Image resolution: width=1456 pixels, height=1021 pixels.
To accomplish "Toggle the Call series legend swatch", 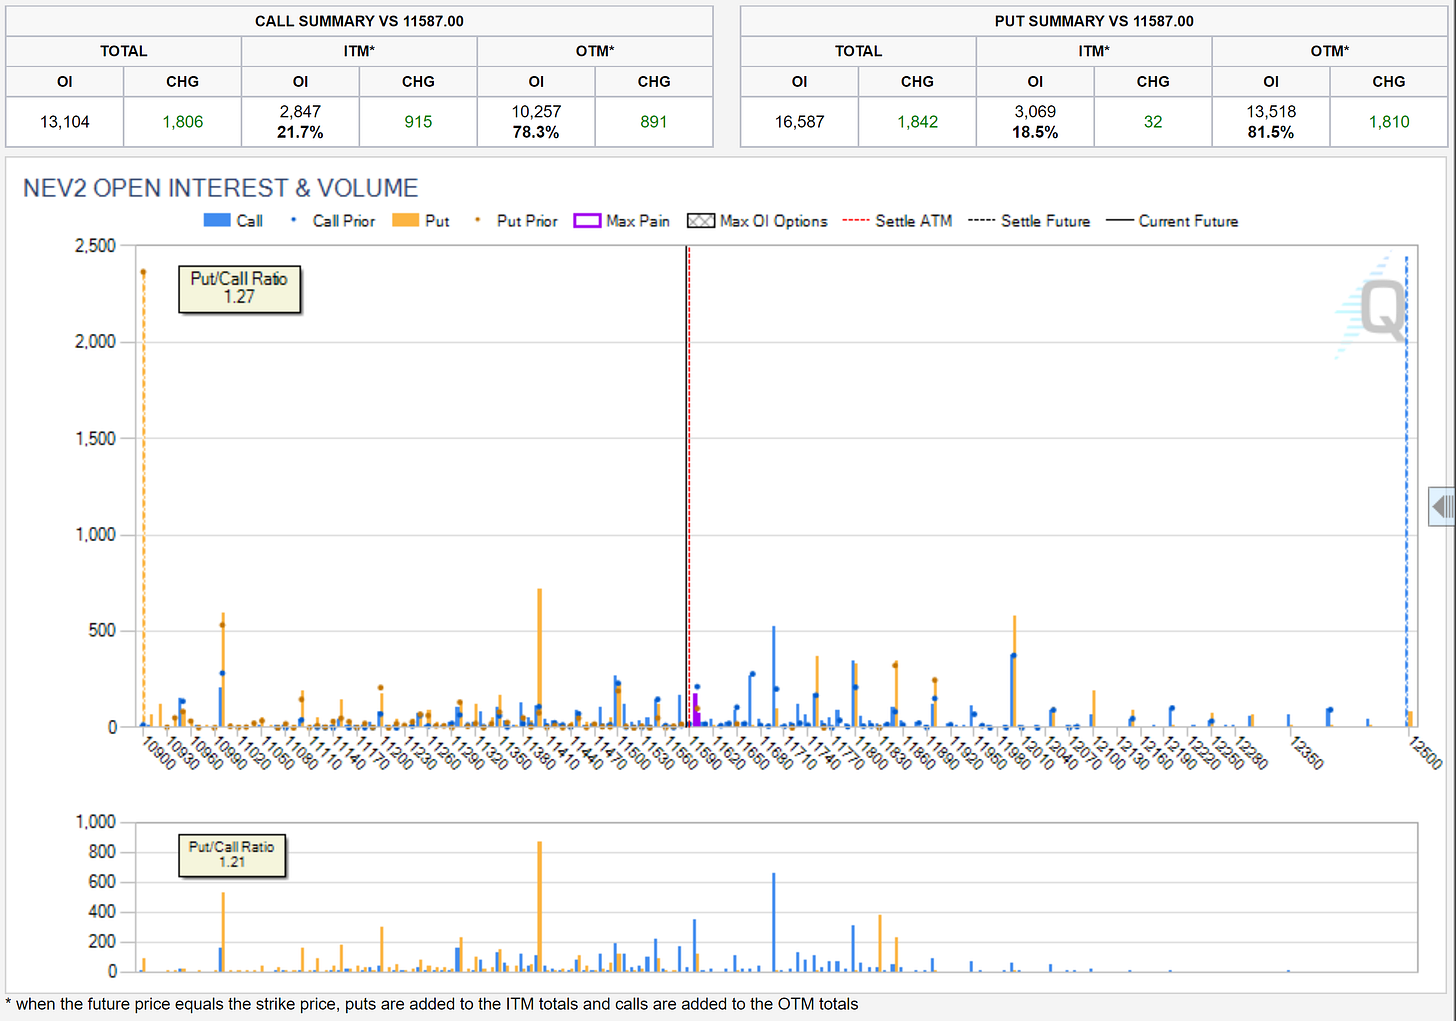I will (217, 220).
